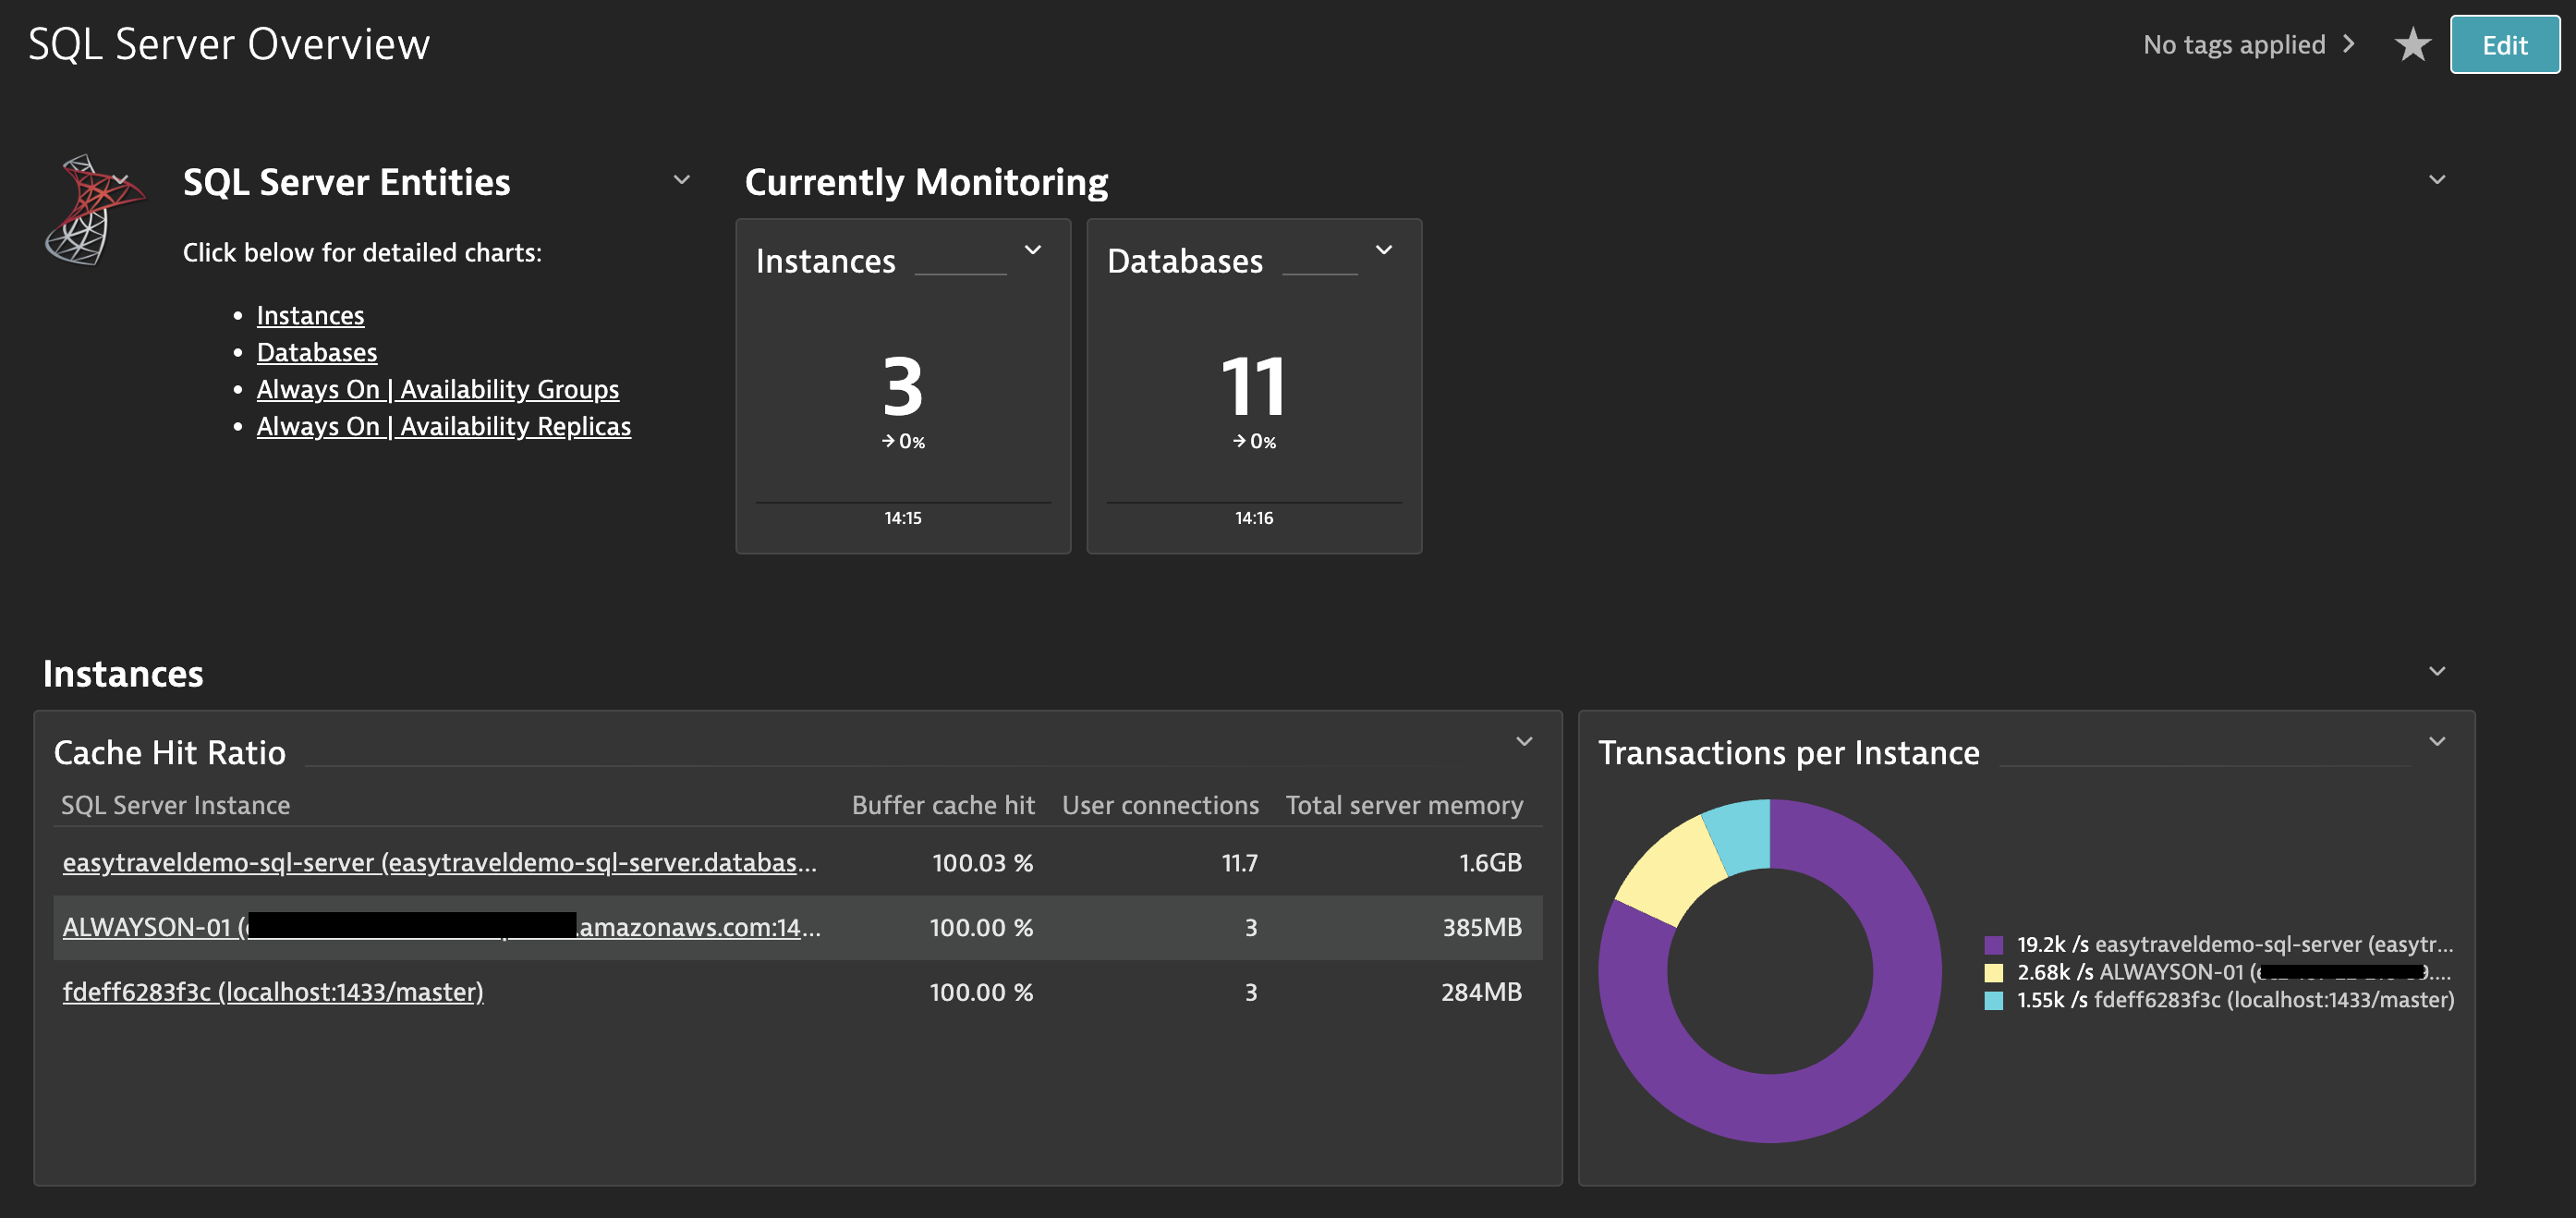Viewport: 2576px width, 1218px height.
Task: Open the Instances detailed charts link
Action: tap(310, 315)
